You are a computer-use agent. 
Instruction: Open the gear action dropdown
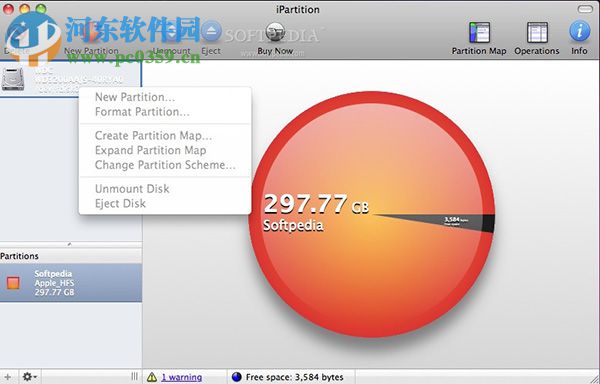(x=30, y=377)
